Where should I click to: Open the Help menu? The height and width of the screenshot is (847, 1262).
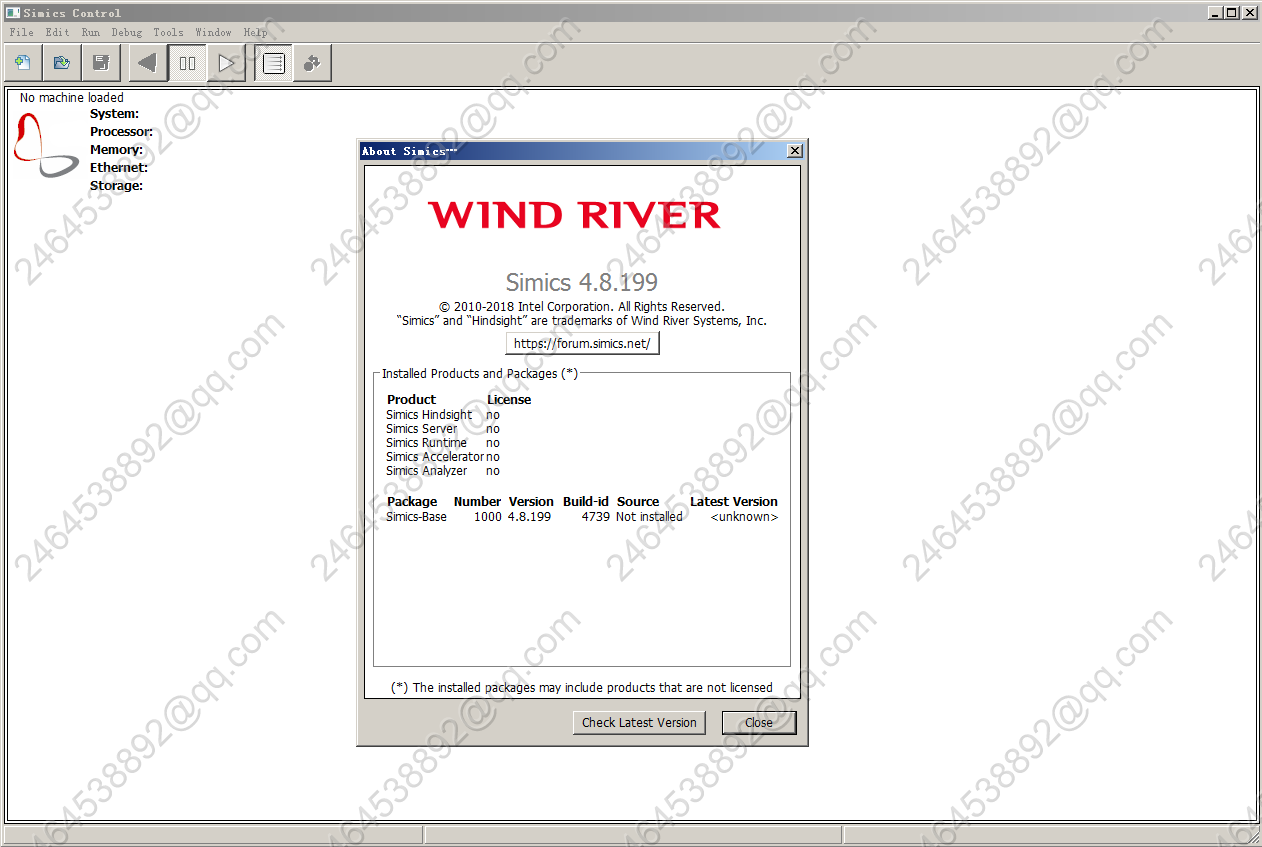256,32
